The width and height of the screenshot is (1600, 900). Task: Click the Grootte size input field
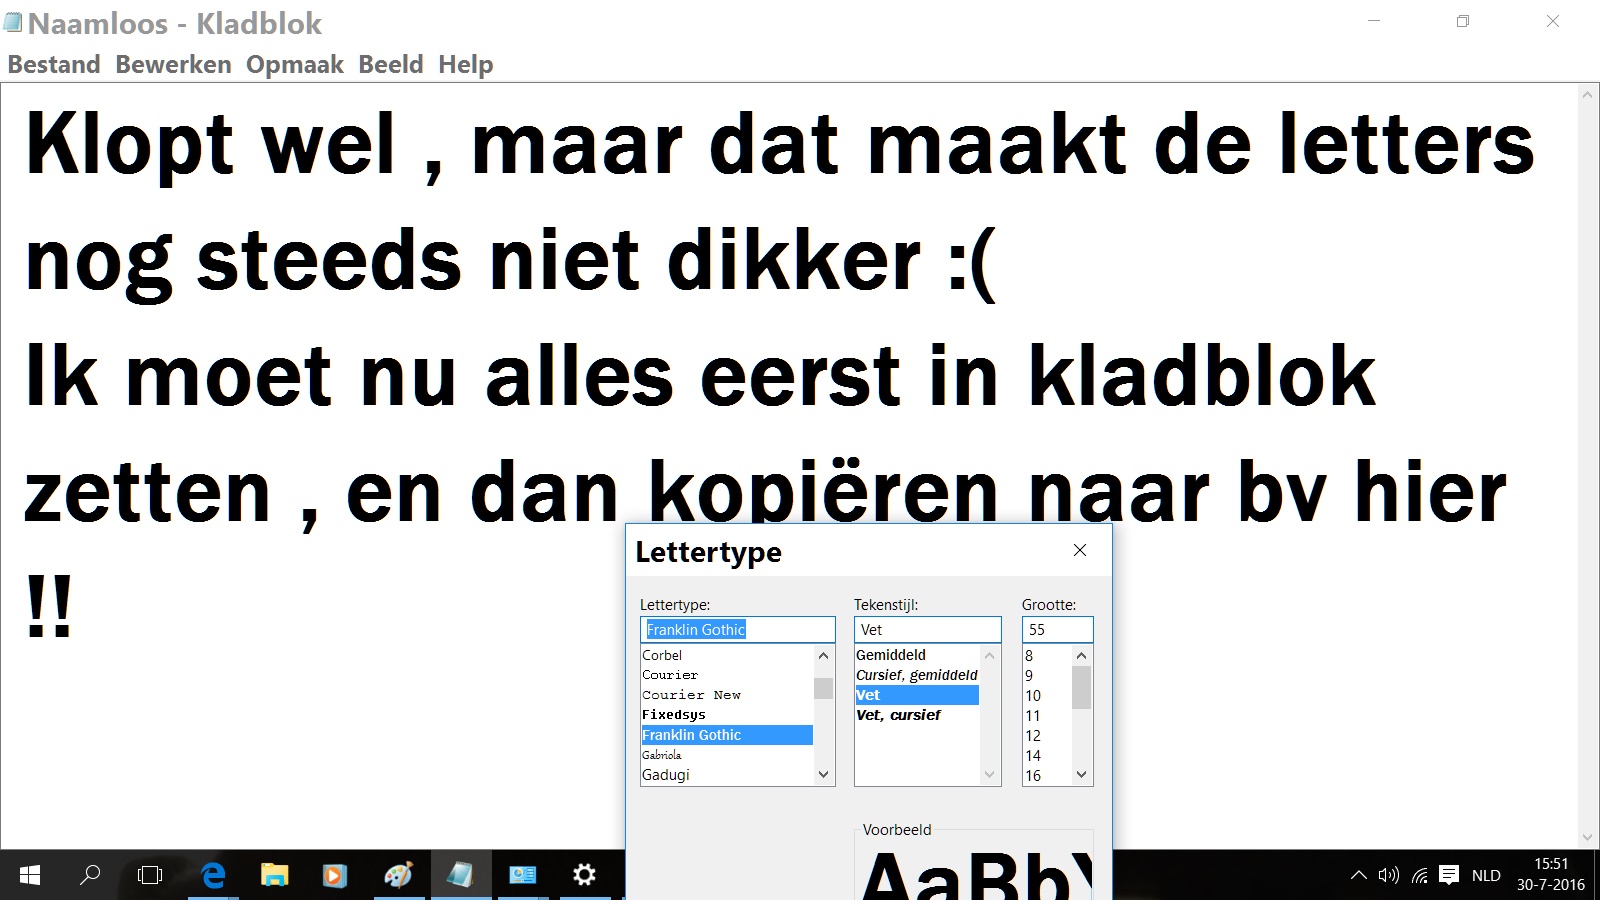[1057, 630]
